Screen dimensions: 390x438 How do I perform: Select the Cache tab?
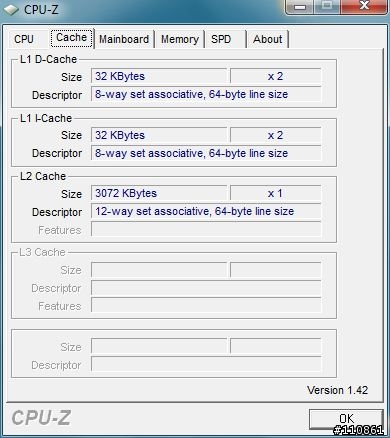72,38
